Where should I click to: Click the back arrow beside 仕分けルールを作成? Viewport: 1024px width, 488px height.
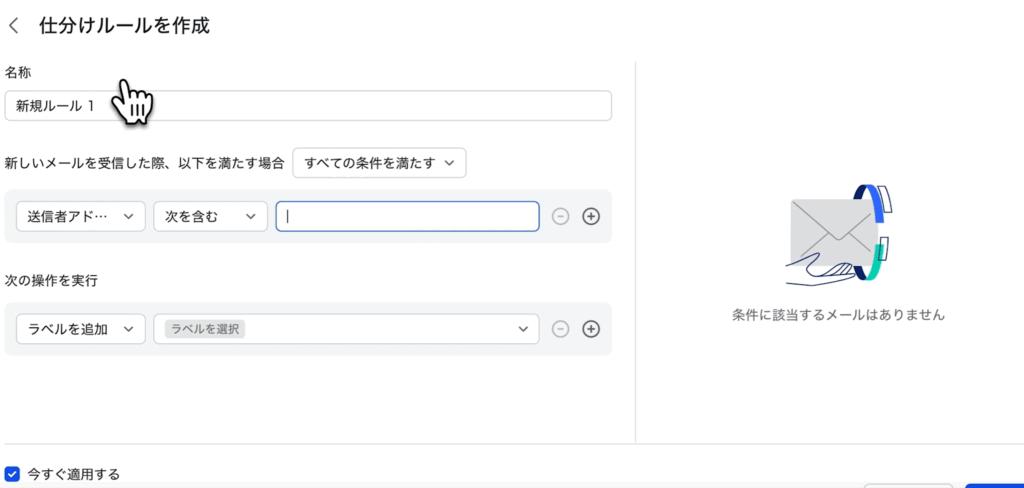pos(14,26)
